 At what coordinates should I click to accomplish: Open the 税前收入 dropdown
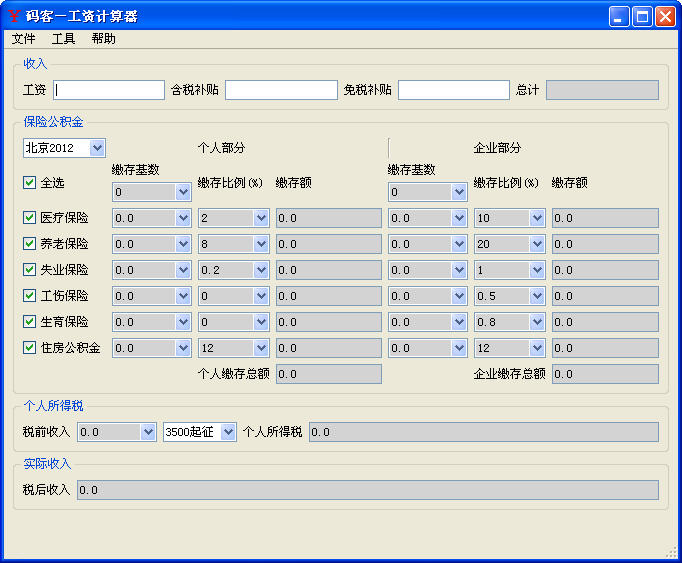click(x=117, y=432)
